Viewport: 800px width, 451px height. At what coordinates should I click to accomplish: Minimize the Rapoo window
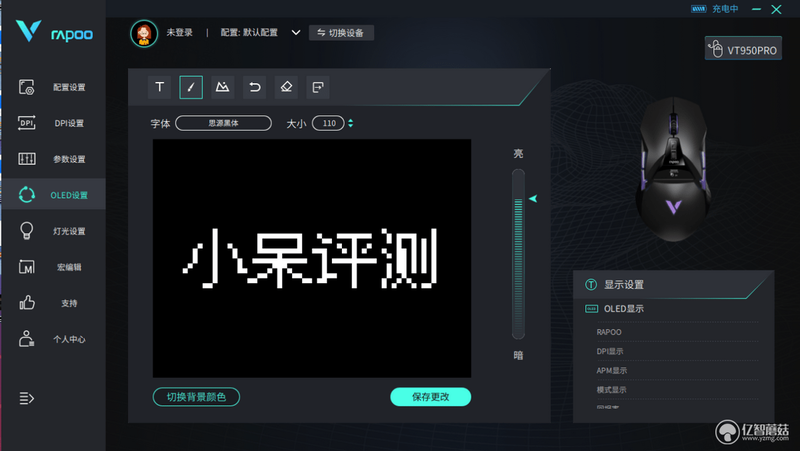tap(757, 9)
